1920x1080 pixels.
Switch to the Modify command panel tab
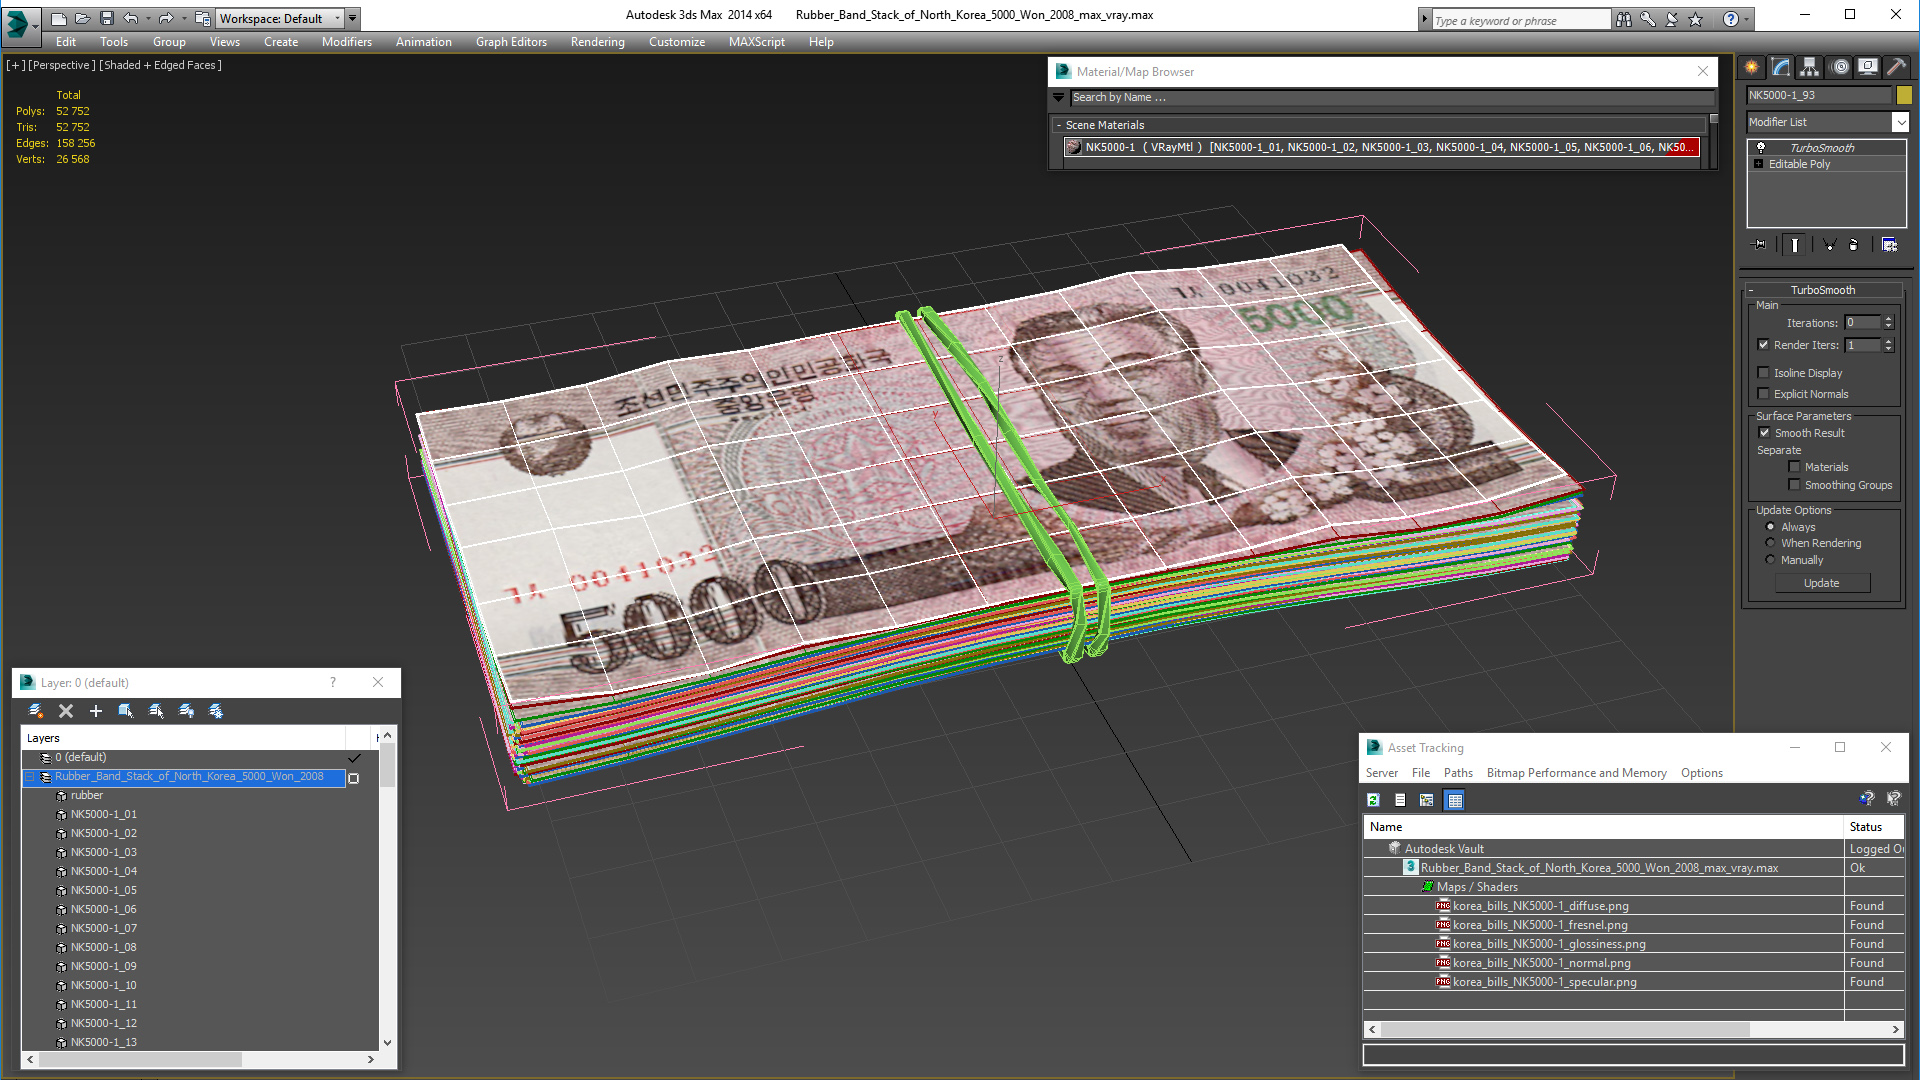point(1781,67)
